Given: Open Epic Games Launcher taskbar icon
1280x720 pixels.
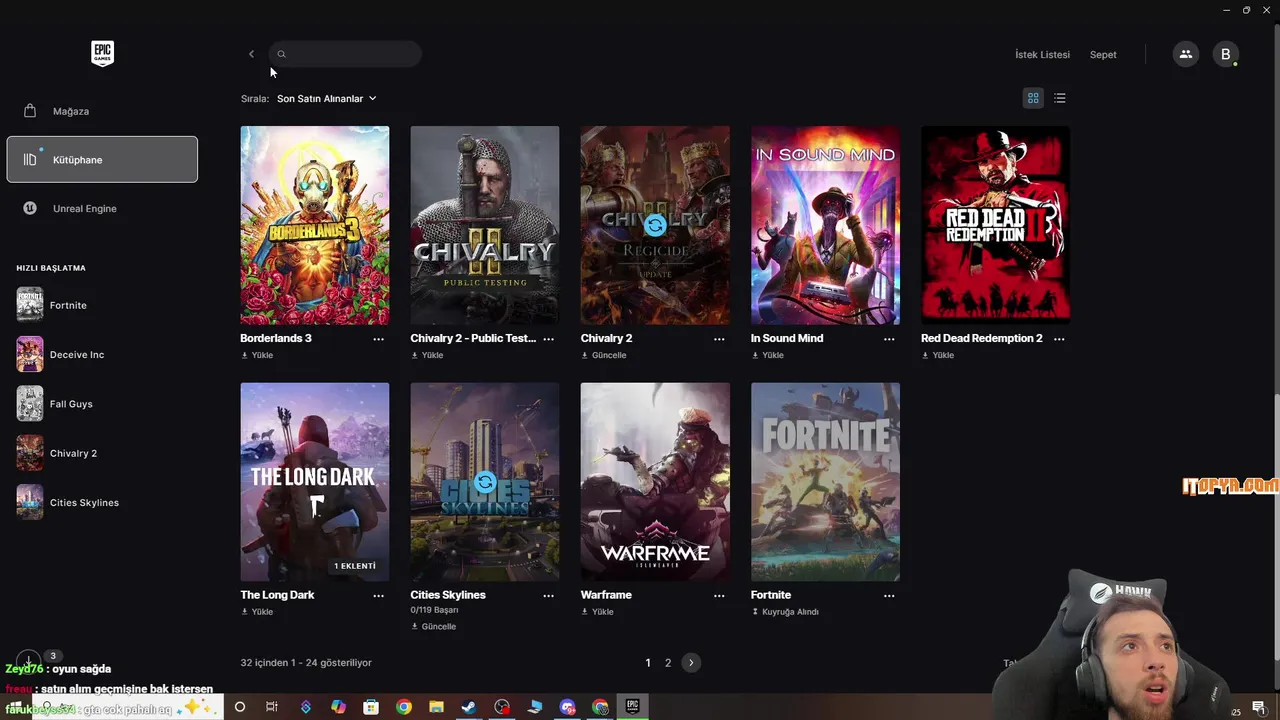Looking at the screenshot, I should (x=632, y=707).
